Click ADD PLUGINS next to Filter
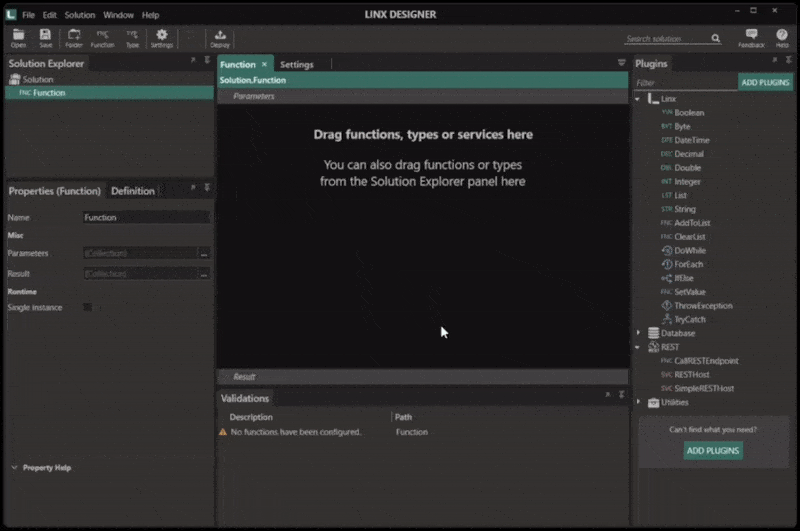This screenshot has height=531, width=800. click(x=765, y=82)
